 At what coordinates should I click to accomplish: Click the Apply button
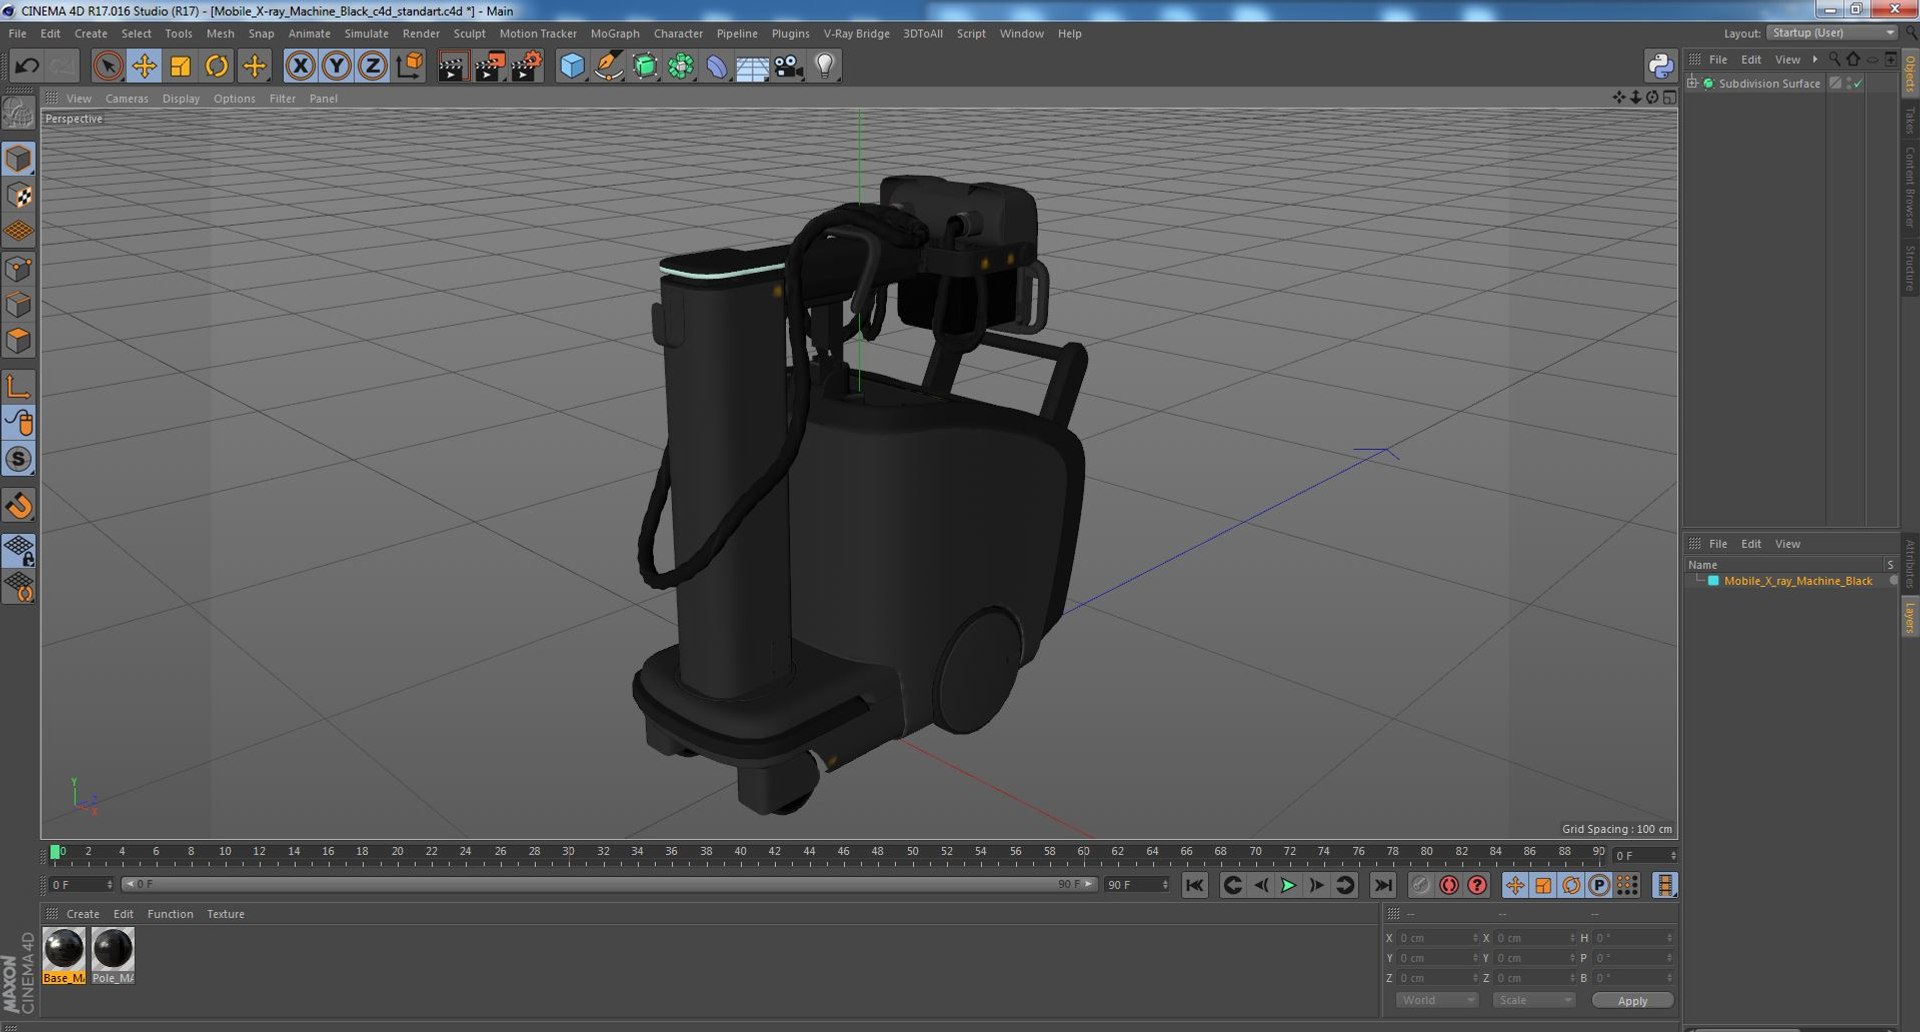click(x=1632, y=1000)
